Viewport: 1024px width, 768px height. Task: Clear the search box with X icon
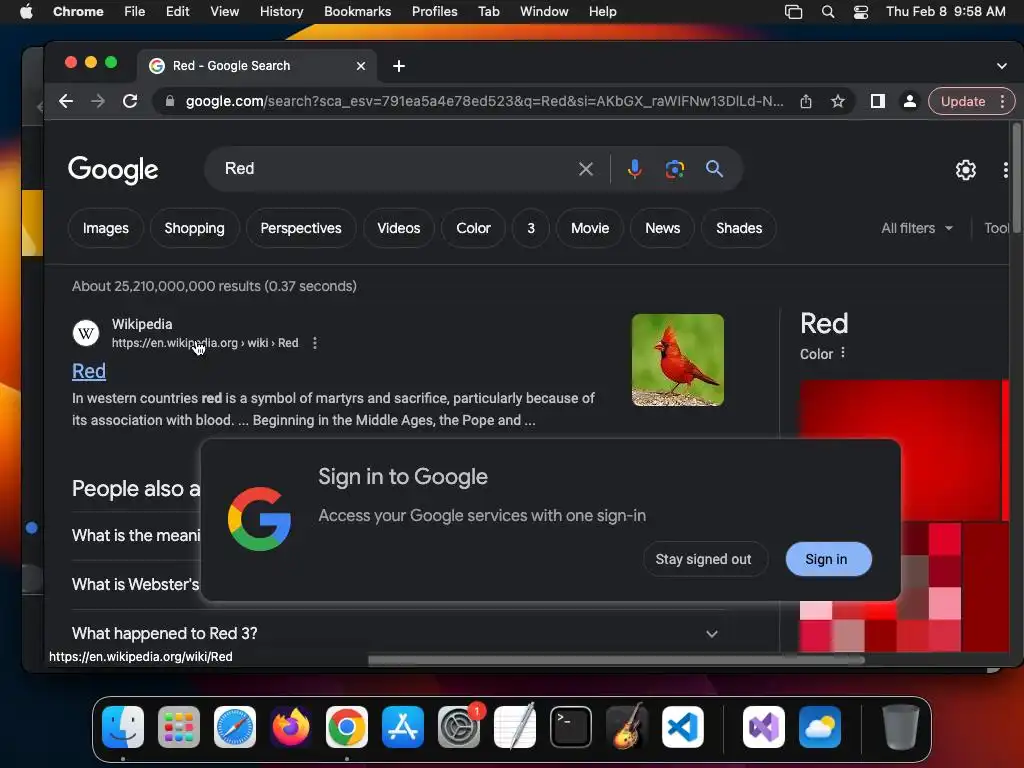pyautogui.click(x=586, y=169)
